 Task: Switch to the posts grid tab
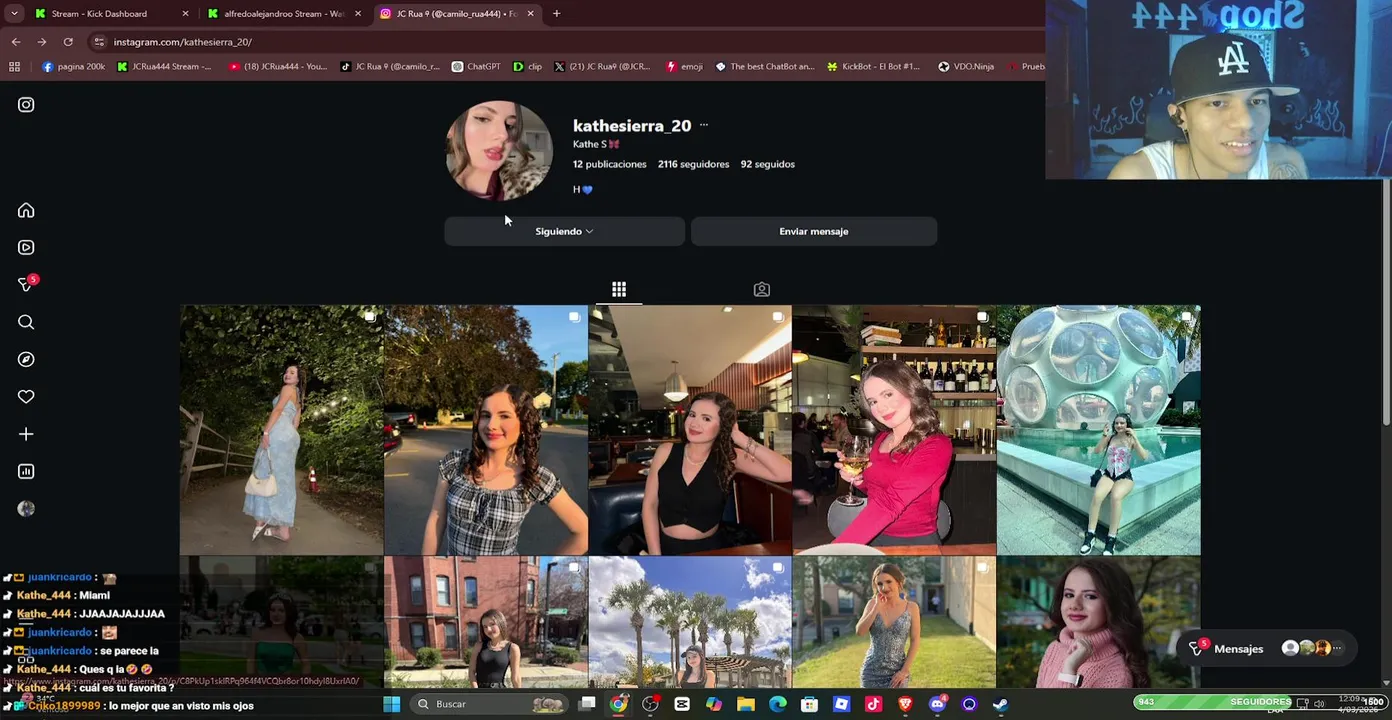click(619, 289)
